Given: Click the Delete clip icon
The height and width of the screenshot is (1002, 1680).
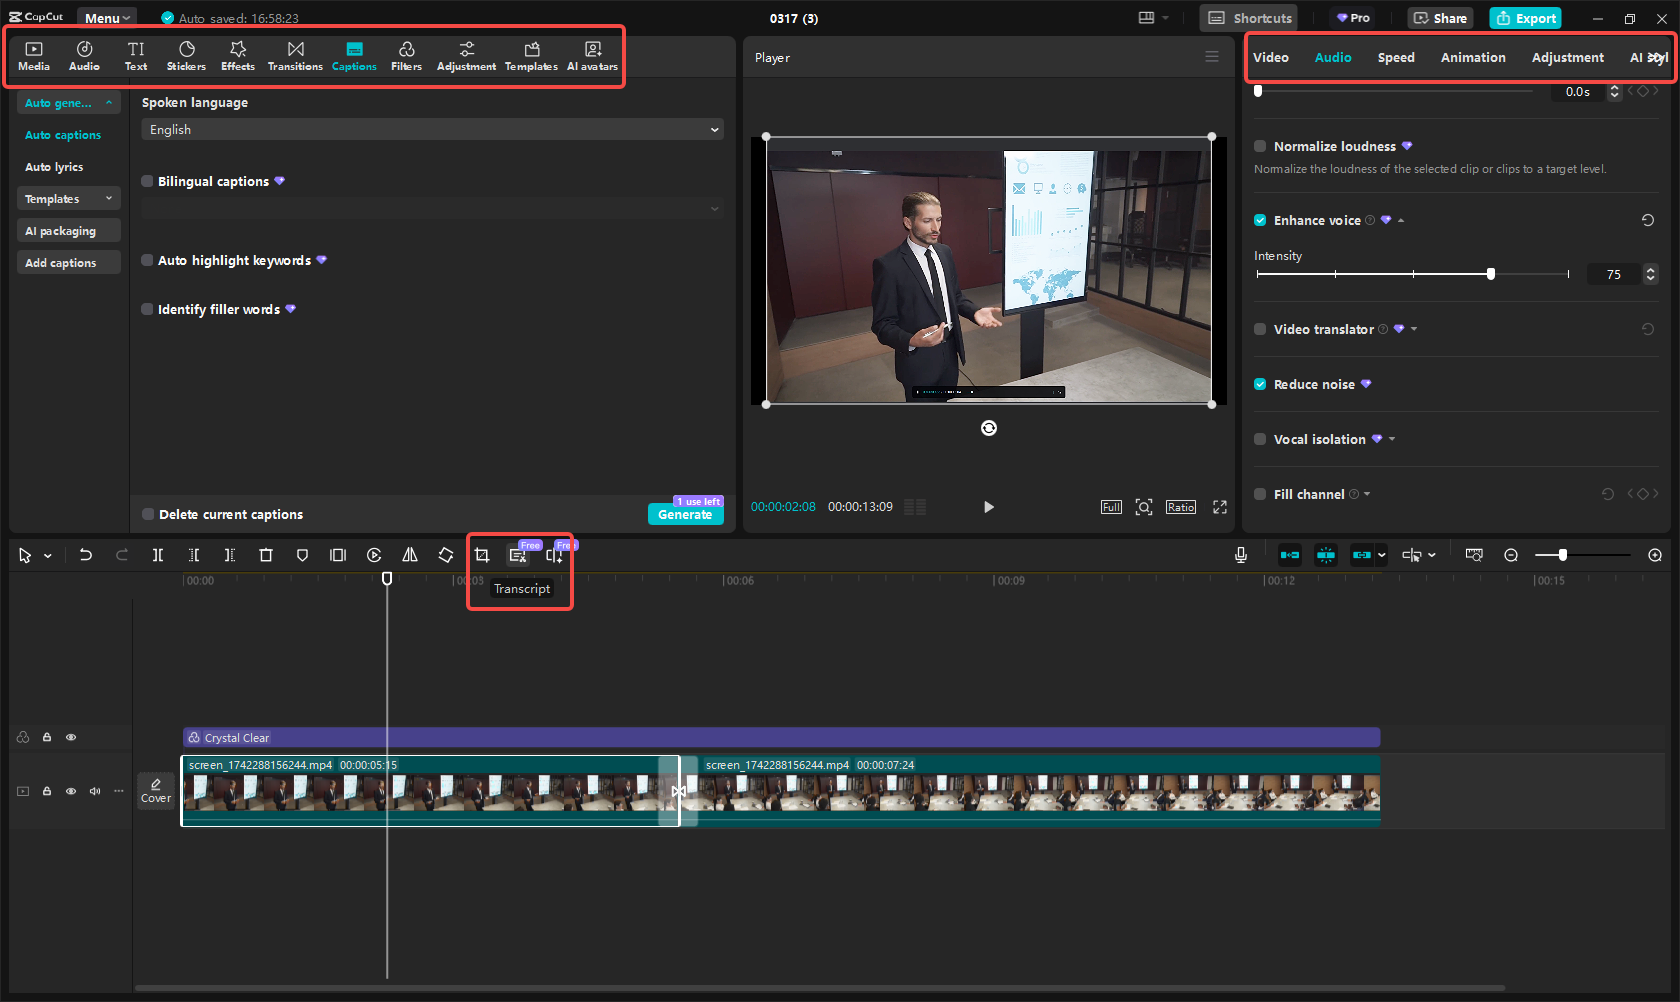Looking at the screenshot, I should click(266, 555).
